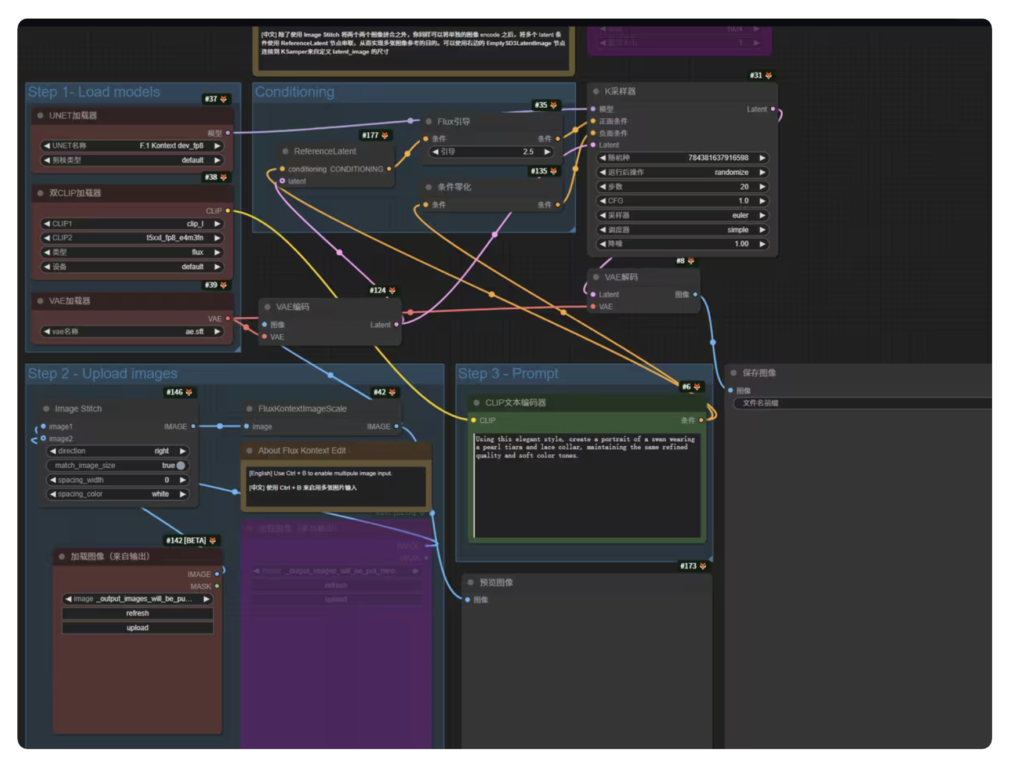Image resolution: width=1024 pixels, height=774 pixels.
Task: Select the Step 3 - Prompt group title
Action: tap(508, 374)
